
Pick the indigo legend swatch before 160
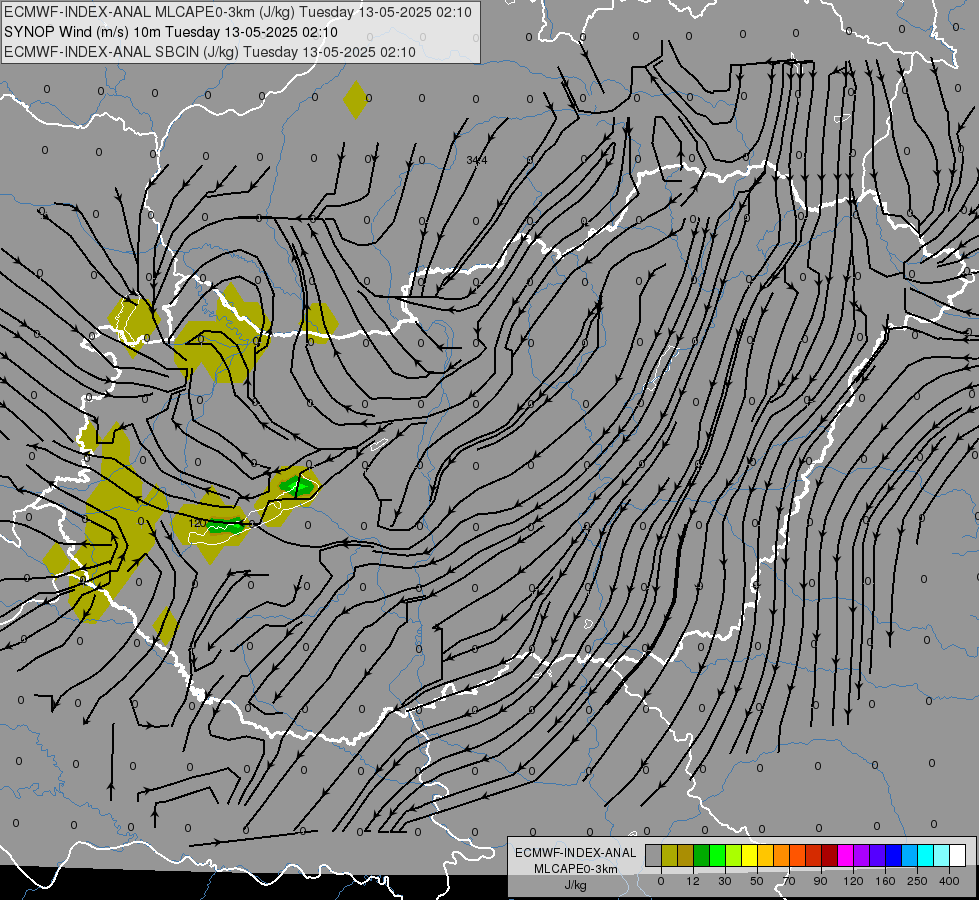878,855
